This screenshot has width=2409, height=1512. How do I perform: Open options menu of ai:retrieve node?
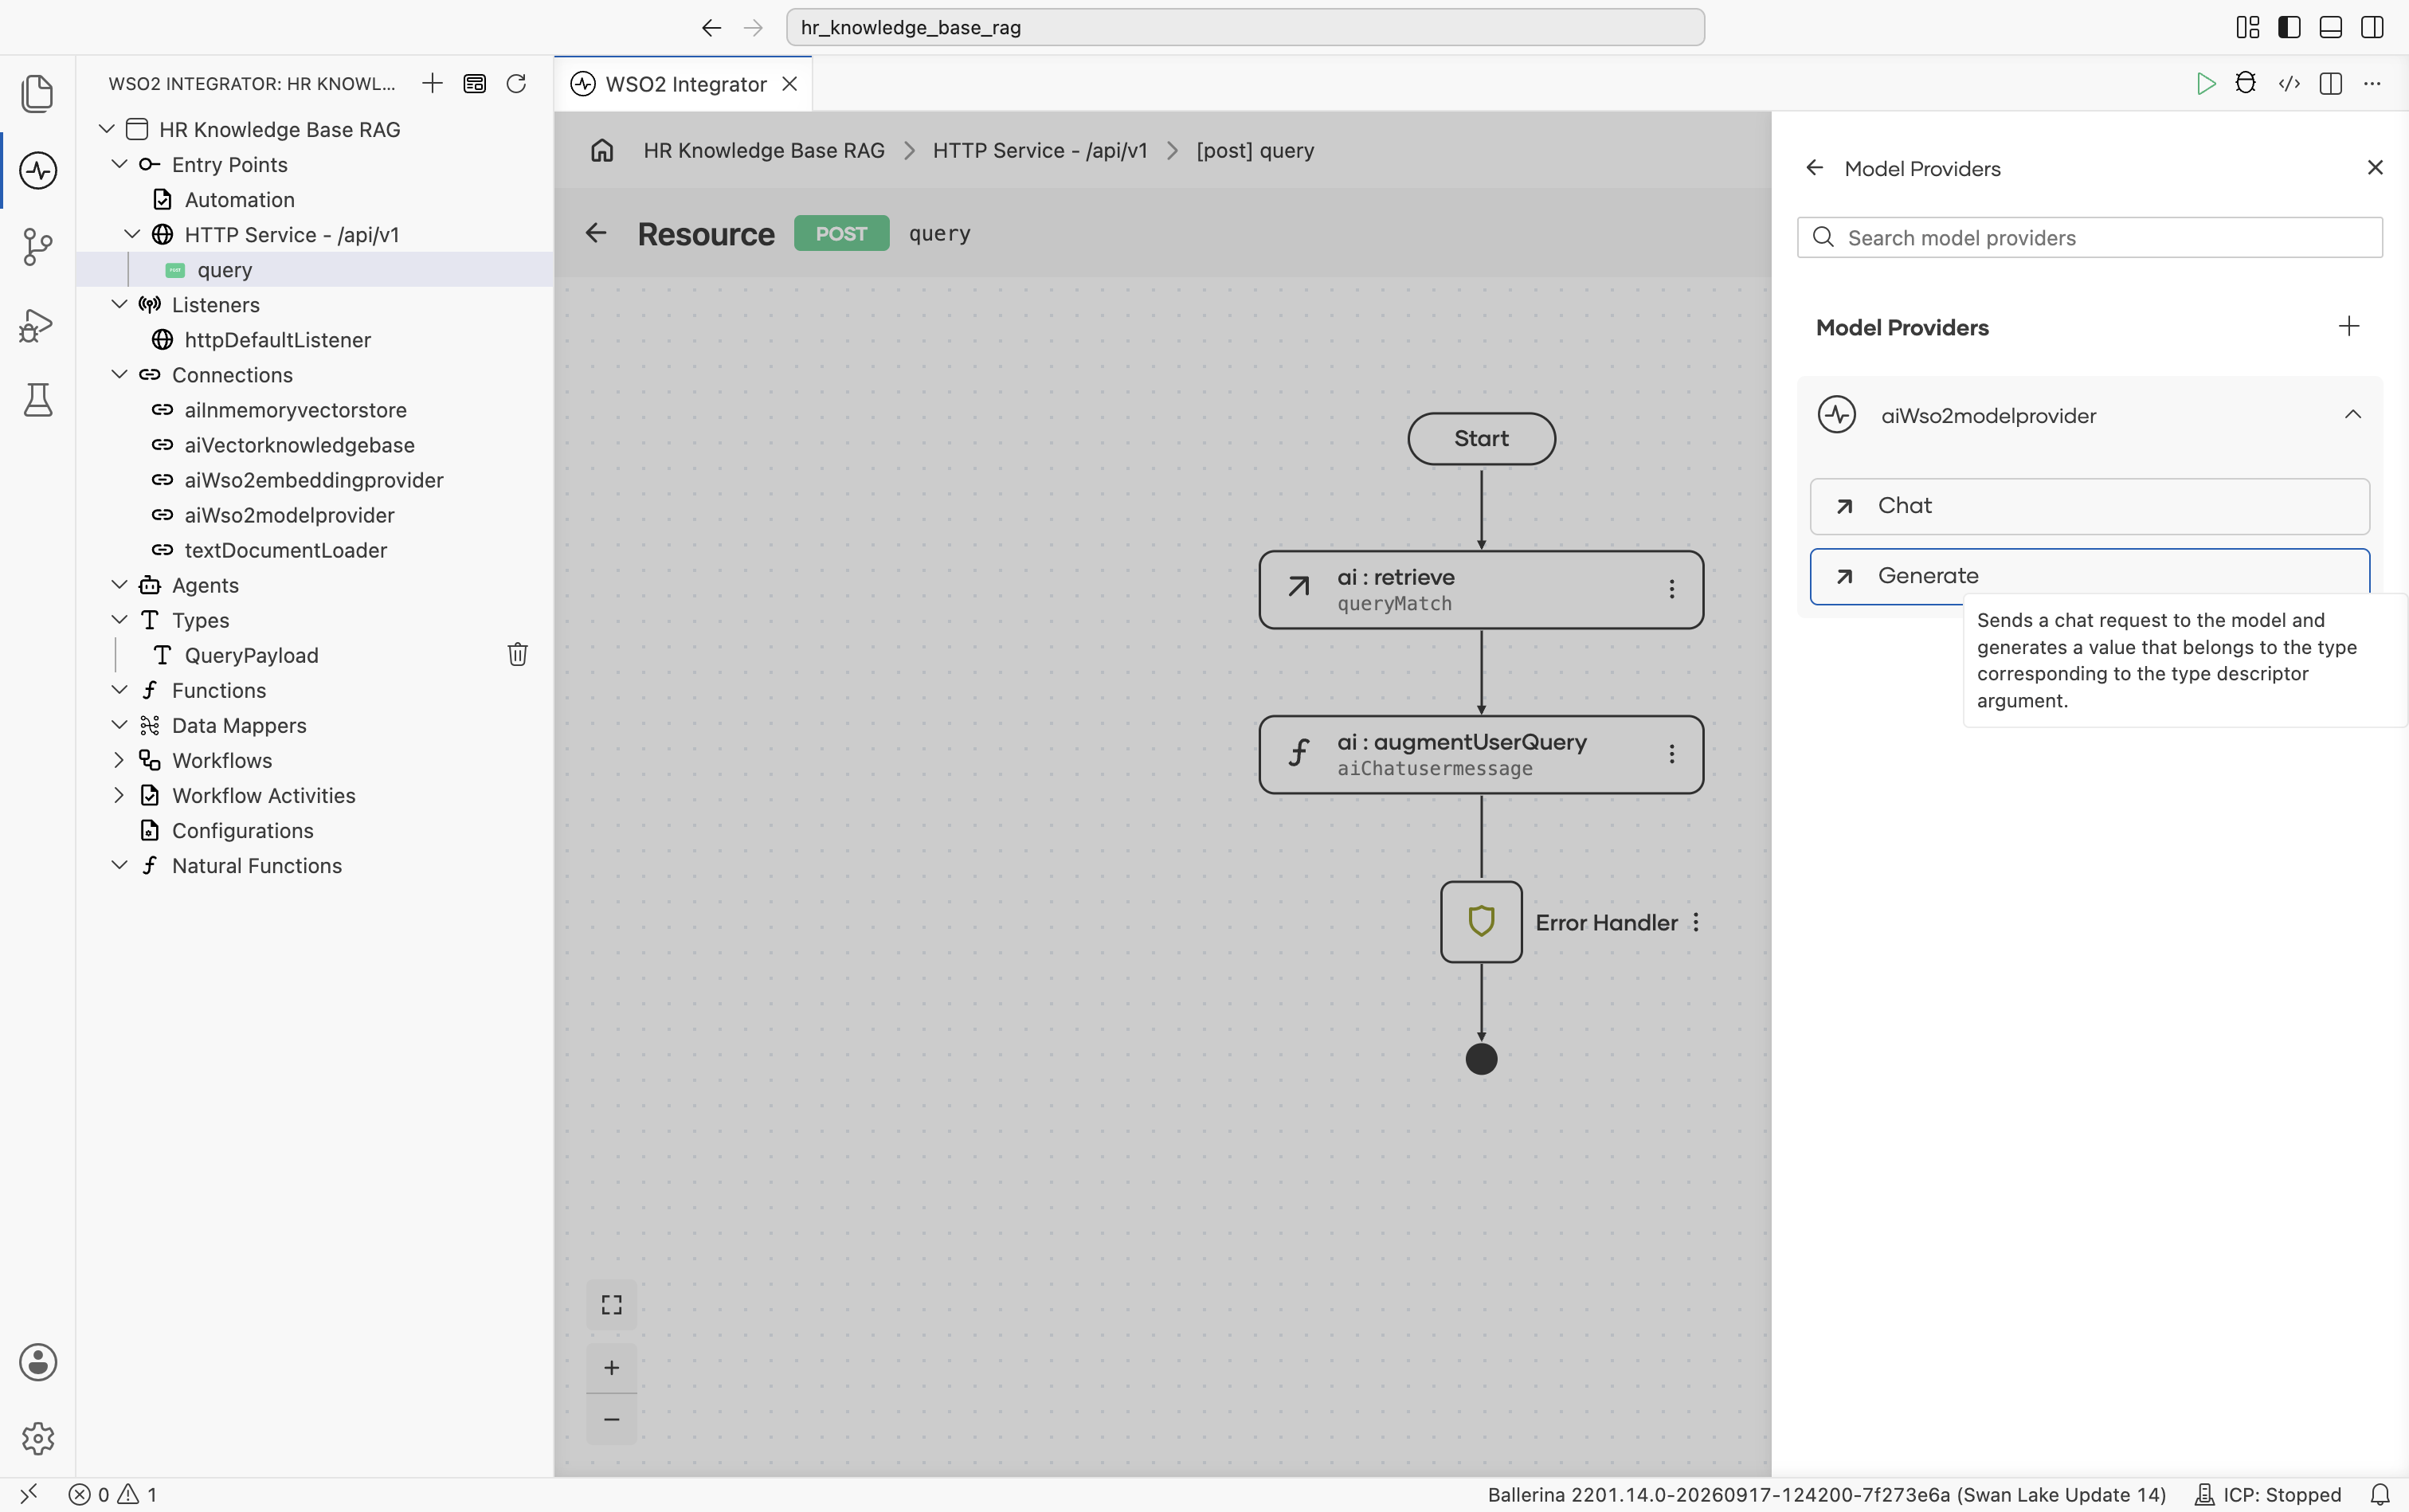pos(1671,589)
